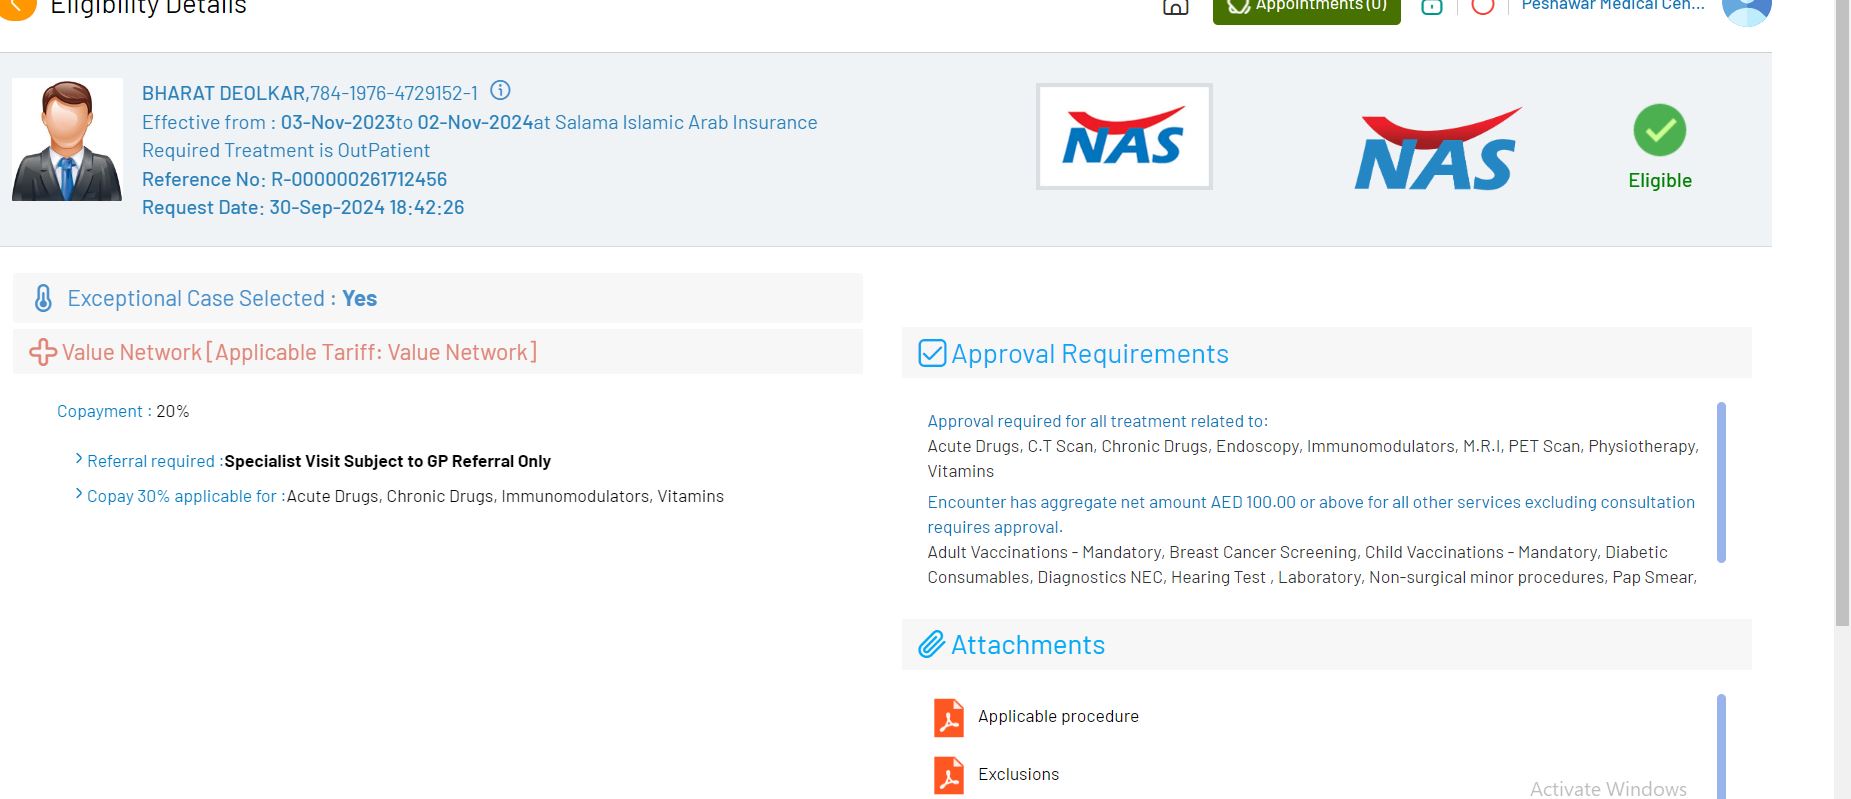Click 'Specialist Visit Subject to GP Referral Only'
Image resolution: width=1851 pixels, height=799 pixels.
(x=388, y=461)
